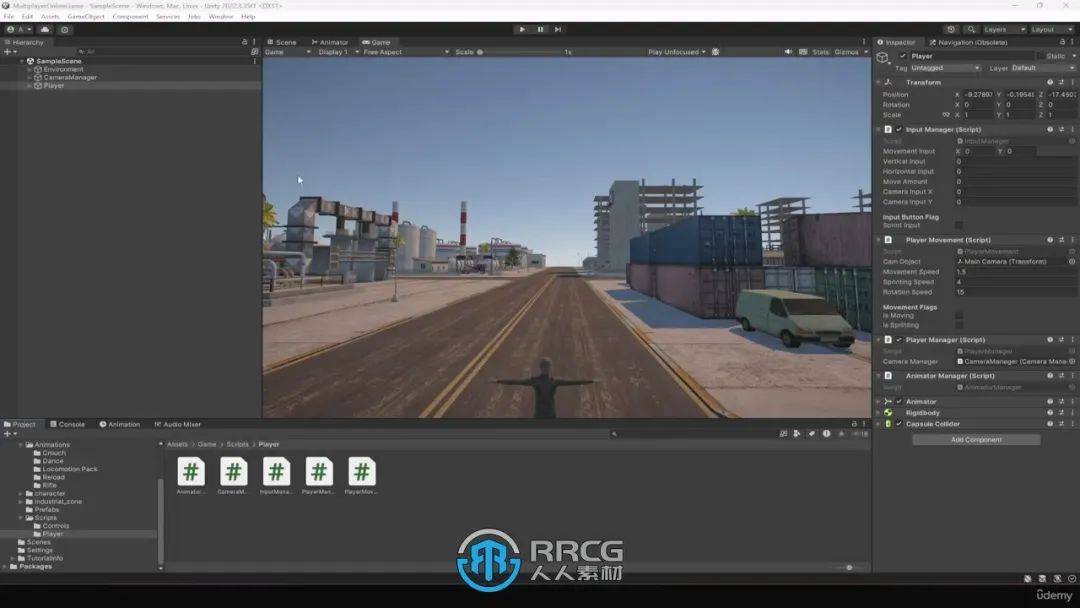Viewport: 1080px width, 608px height.
Task: Select the AnimatorManager script file icon
Action: click(191, 472)
